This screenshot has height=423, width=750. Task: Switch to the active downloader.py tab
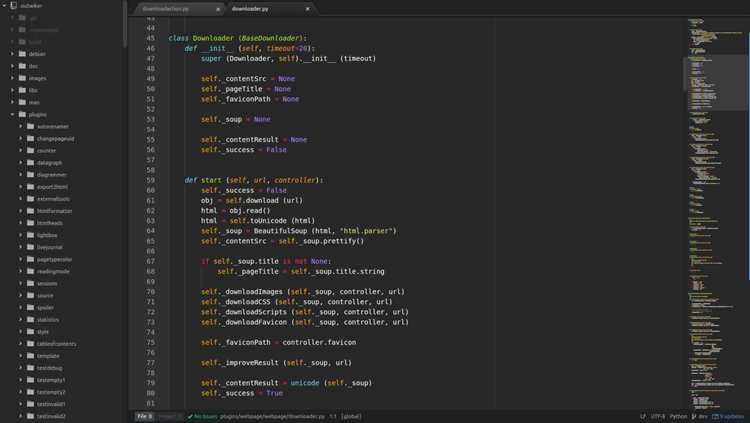[x=271, y=9]
